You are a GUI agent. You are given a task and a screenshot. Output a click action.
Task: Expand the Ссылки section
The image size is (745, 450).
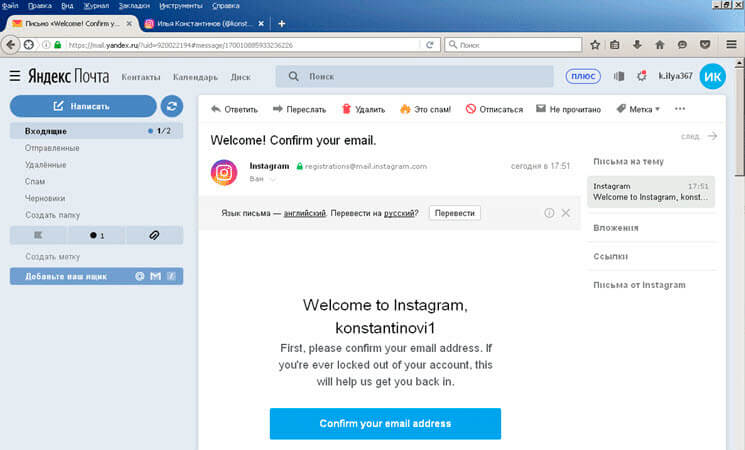point(611,256)
